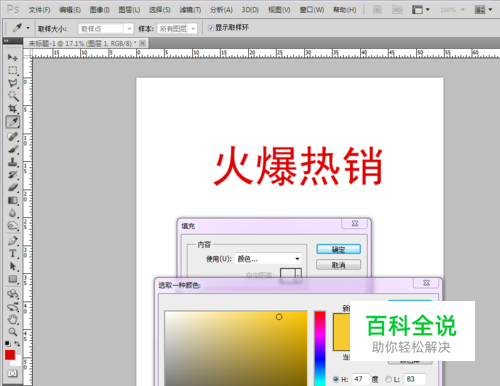Click the red foreground color swatch

(9, 355)
